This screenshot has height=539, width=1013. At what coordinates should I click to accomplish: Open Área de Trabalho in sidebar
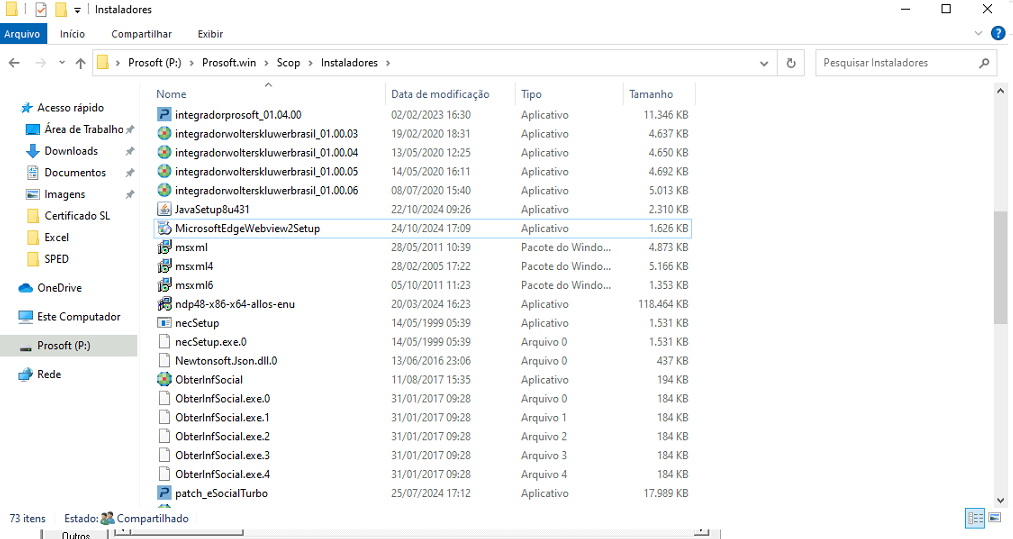(x=84, y=129)
